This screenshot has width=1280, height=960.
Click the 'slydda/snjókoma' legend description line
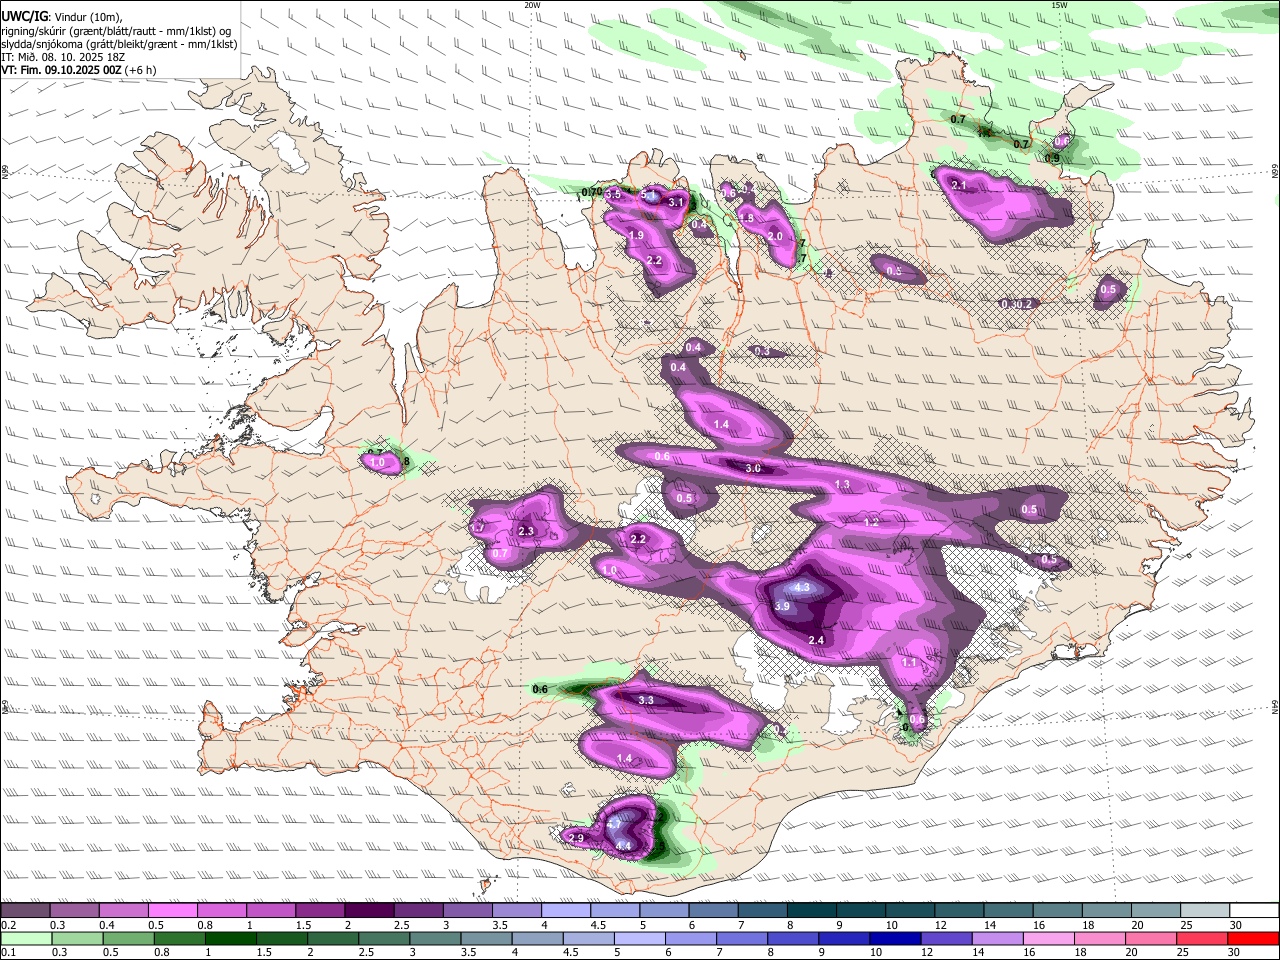click(x=119, y=45)
